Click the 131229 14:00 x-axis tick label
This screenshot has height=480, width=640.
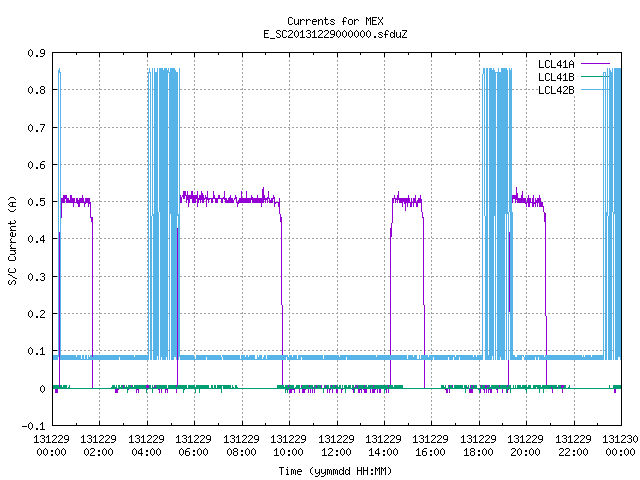coord(383,446)
